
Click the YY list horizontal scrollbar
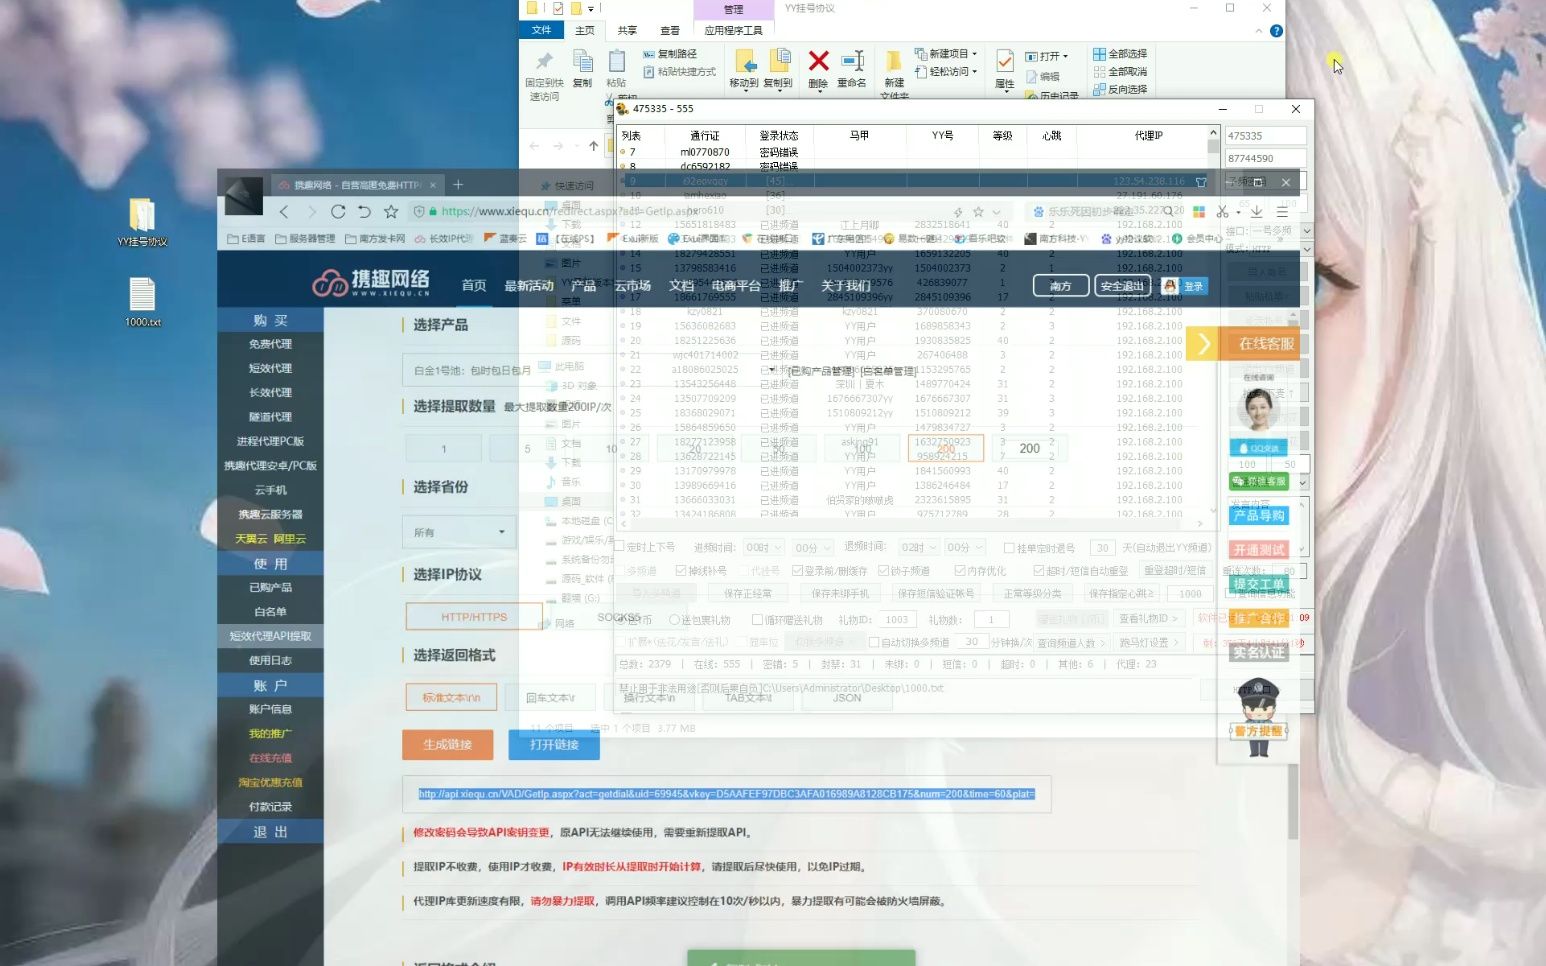911,524
